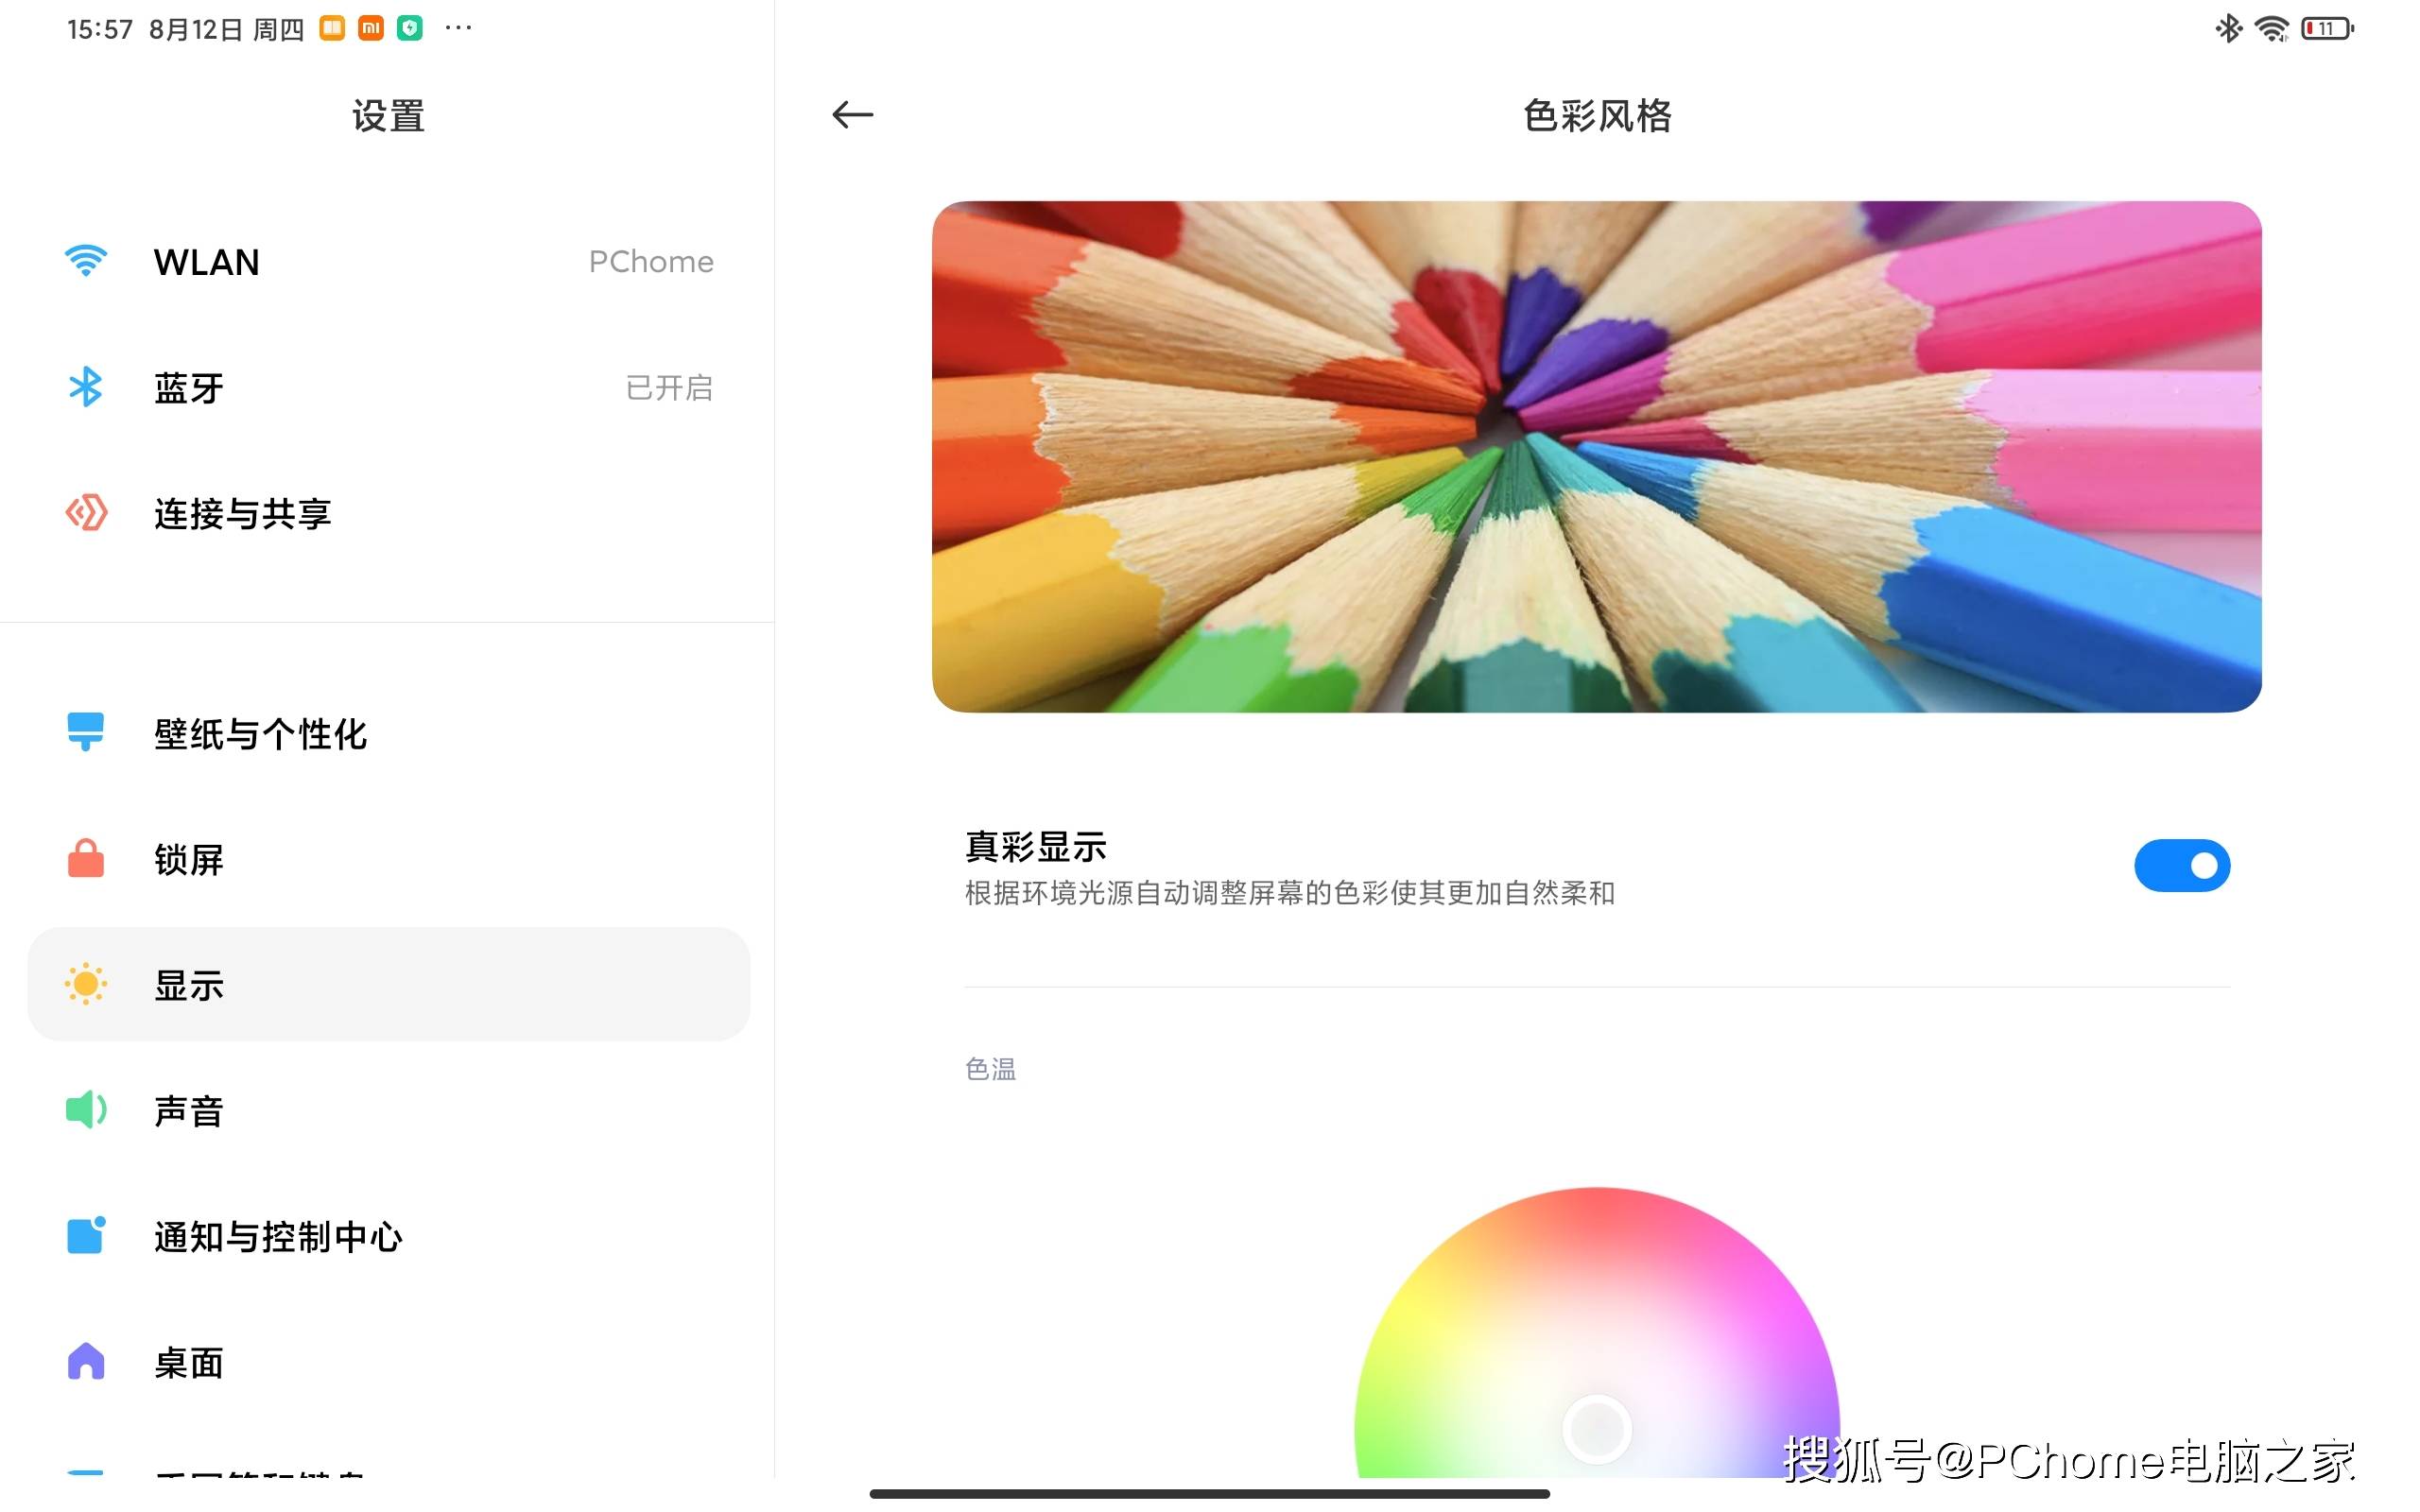The height and width of the screenshot is (1512, 2420).
Task: Click the colored pencils preview image
Action: [1596, 457]
